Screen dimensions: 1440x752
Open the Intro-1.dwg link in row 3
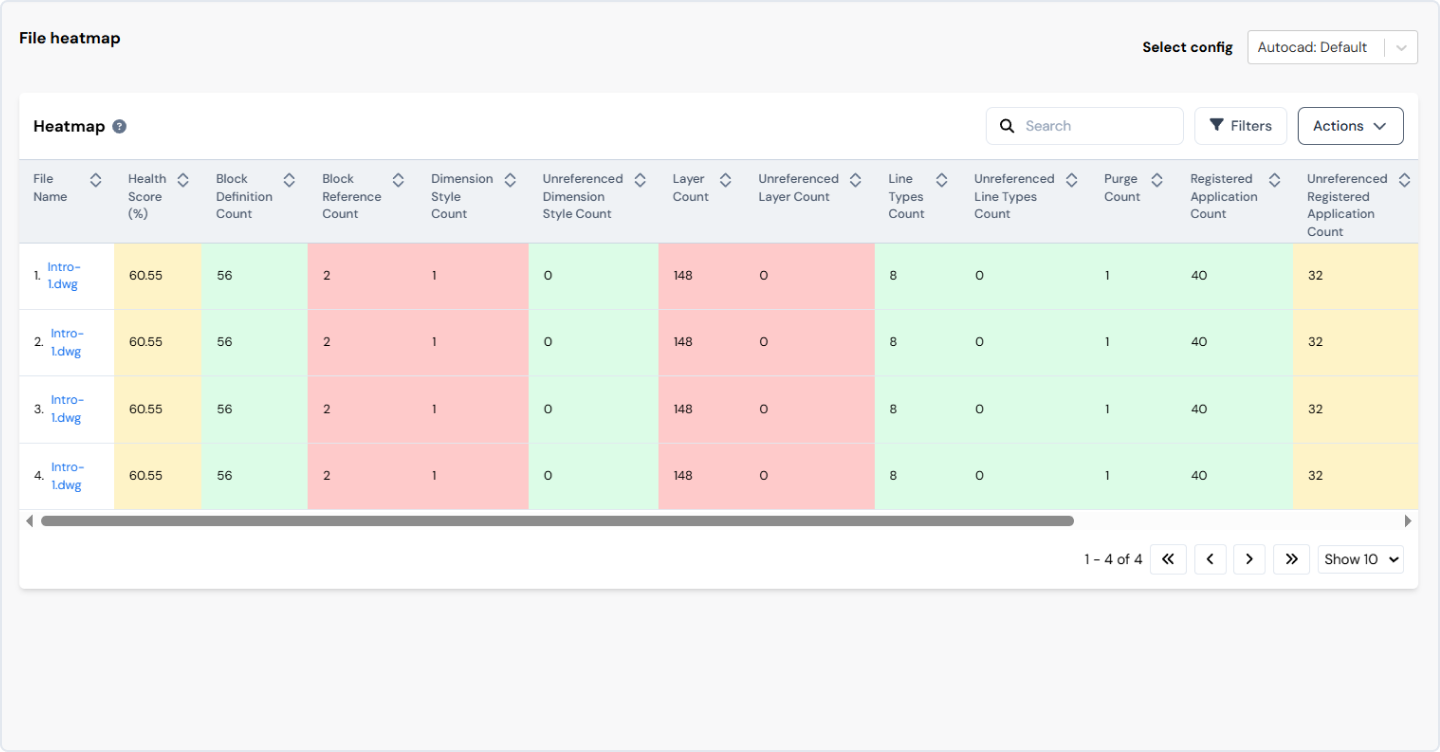[66, 409]
